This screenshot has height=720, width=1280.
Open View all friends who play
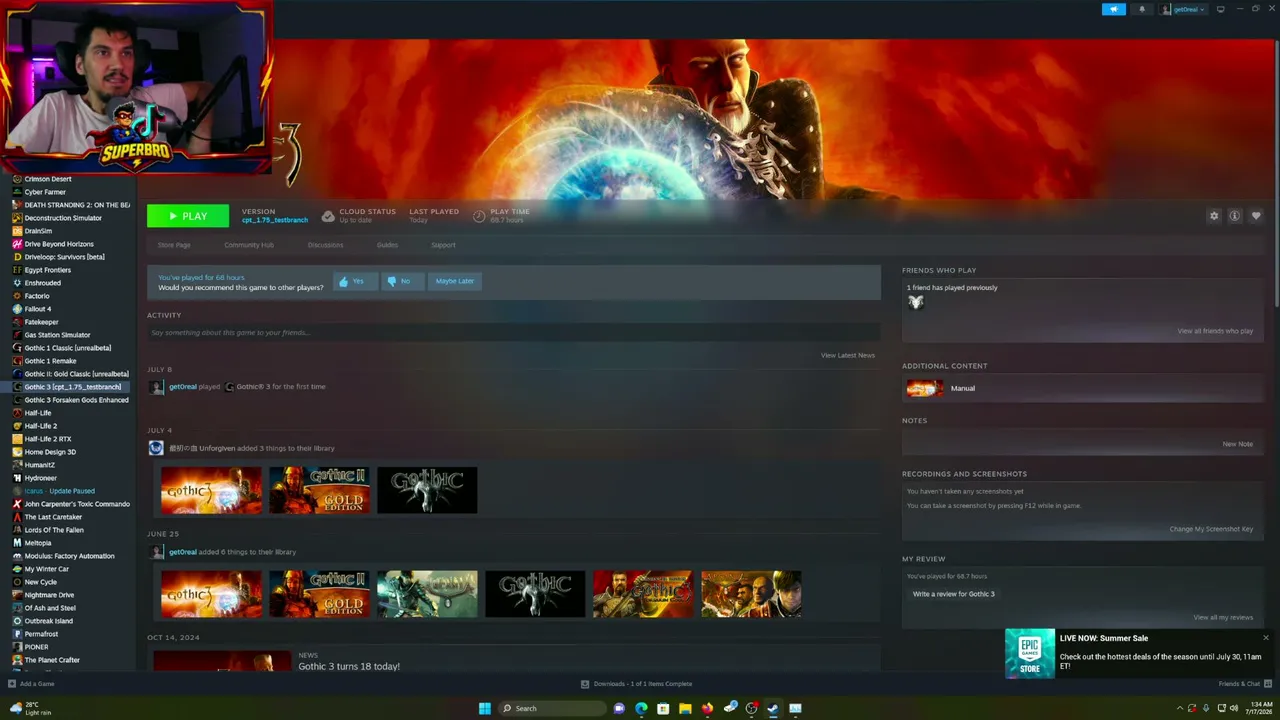(x=1215, y=331)
